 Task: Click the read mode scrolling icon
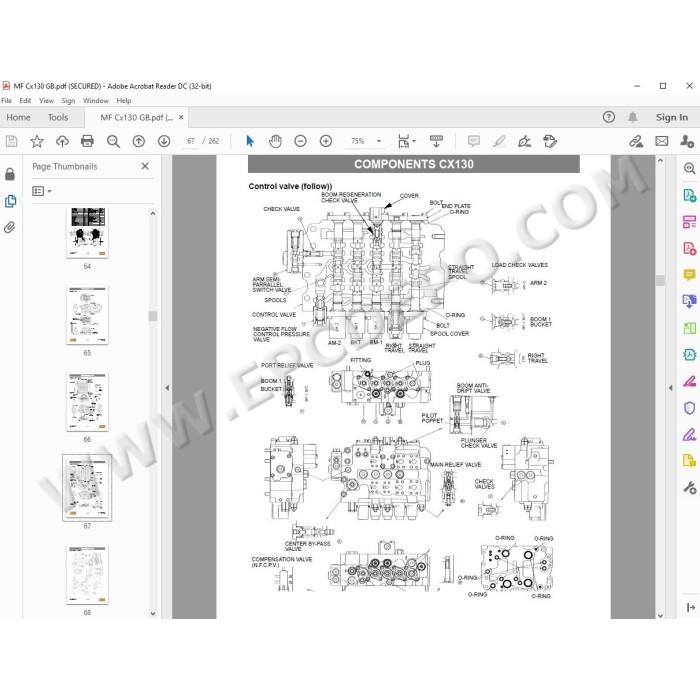point(436,141)
